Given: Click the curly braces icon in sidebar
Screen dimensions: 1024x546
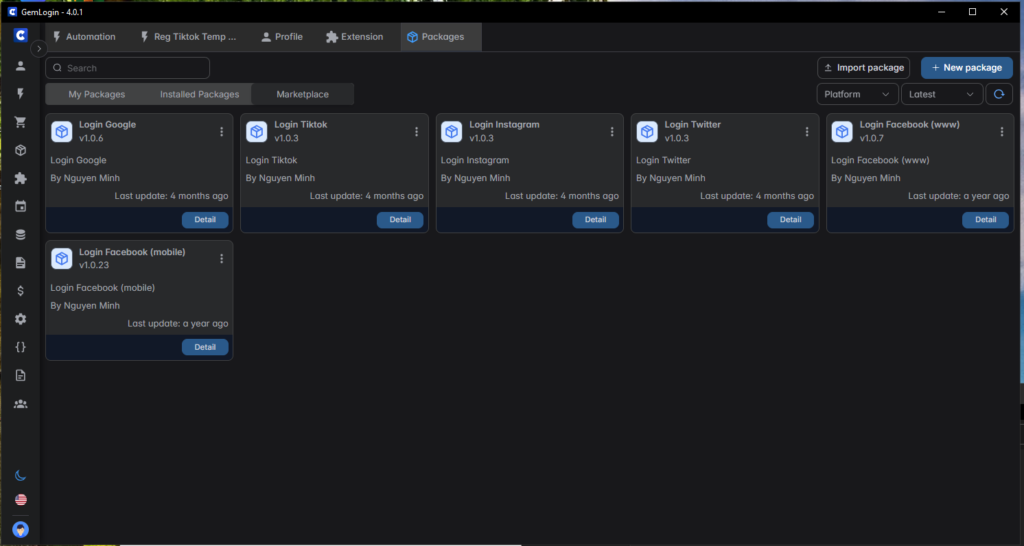Looking at the screenshot, I should (20, 347).
